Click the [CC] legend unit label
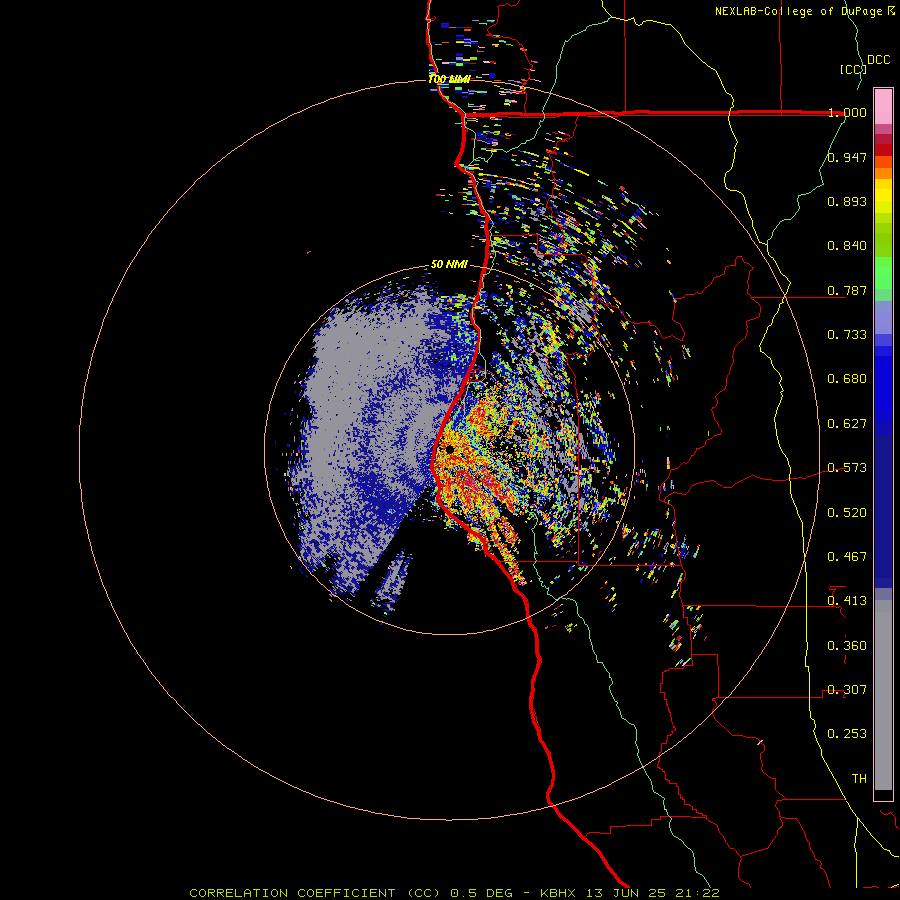Image resolution: width=900 pixels, height=900 pixels. click(854, 69)
